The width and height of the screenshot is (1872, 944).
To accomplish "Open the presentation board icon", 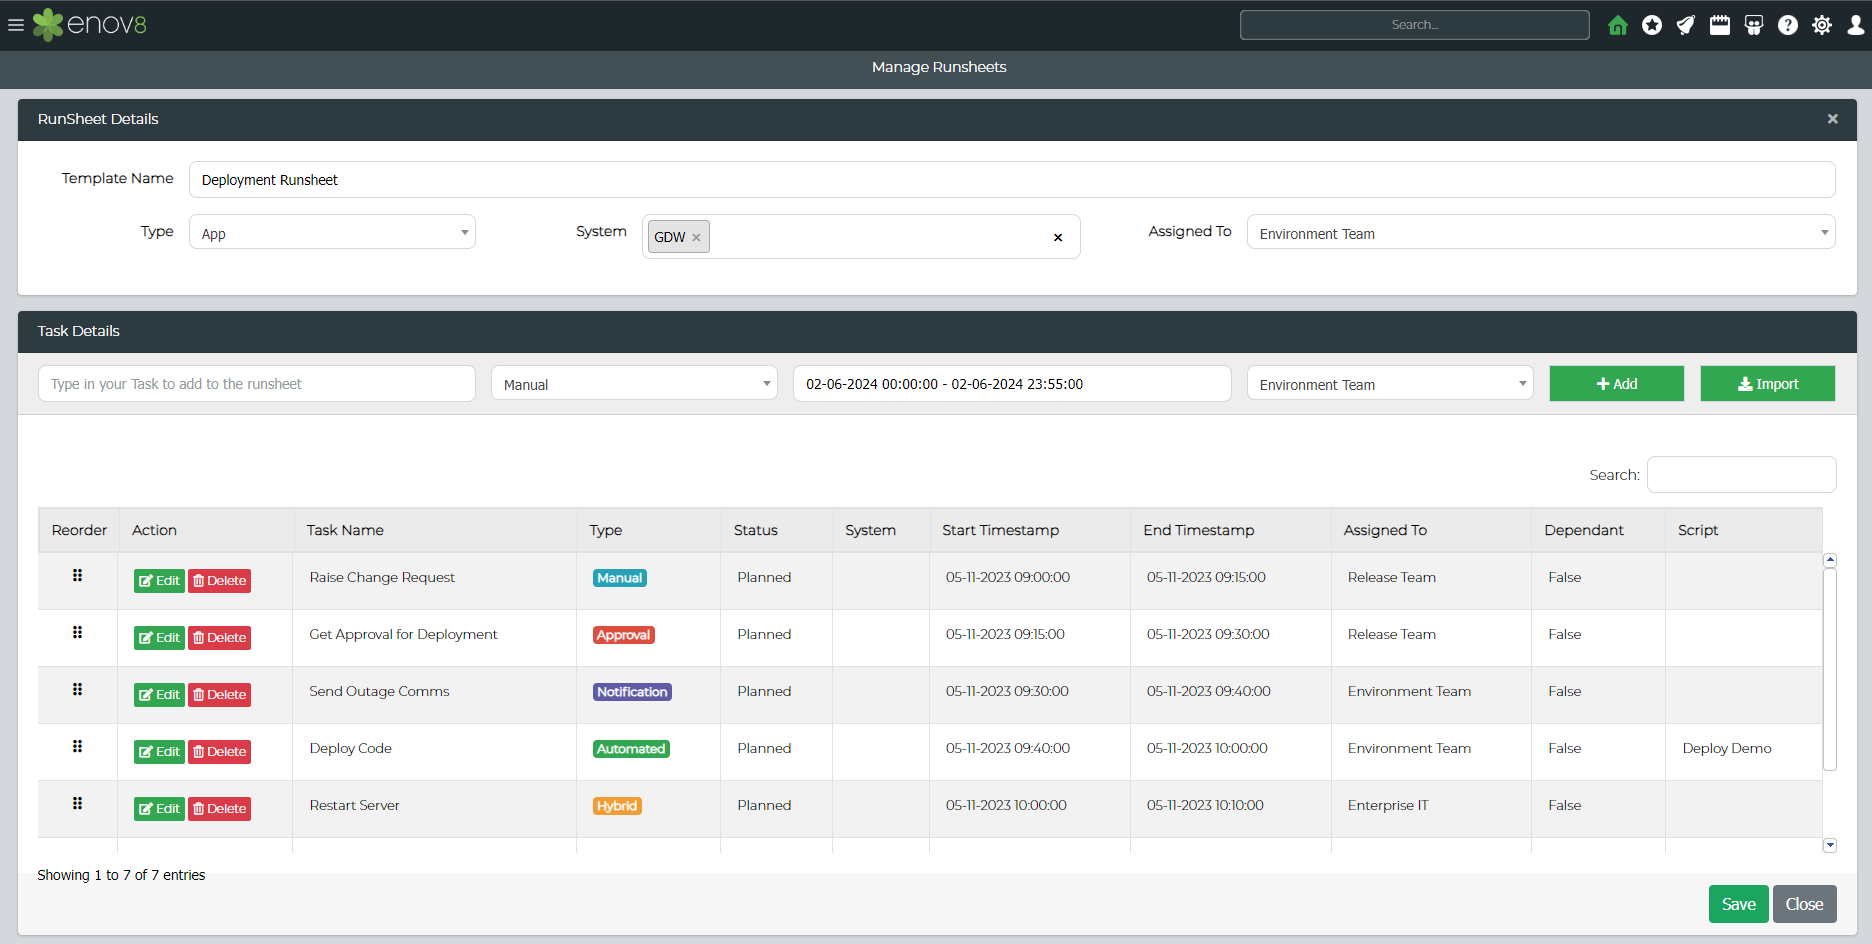I will point(1754,25).
